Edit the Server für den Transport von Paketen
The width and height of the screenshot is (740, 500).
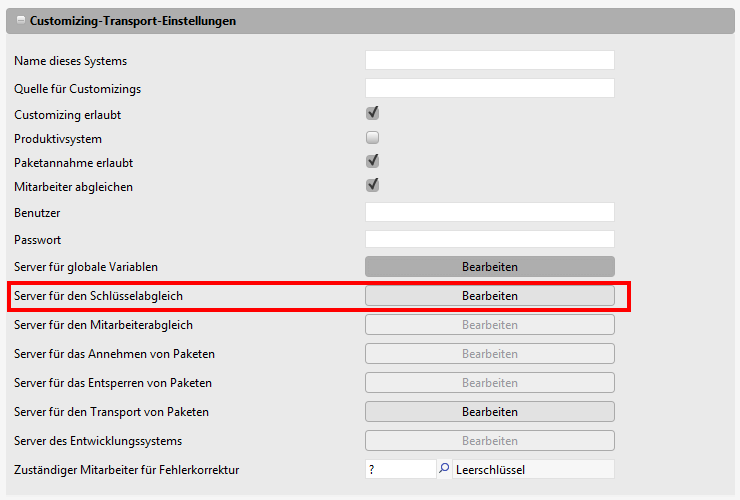coord(489,412)
